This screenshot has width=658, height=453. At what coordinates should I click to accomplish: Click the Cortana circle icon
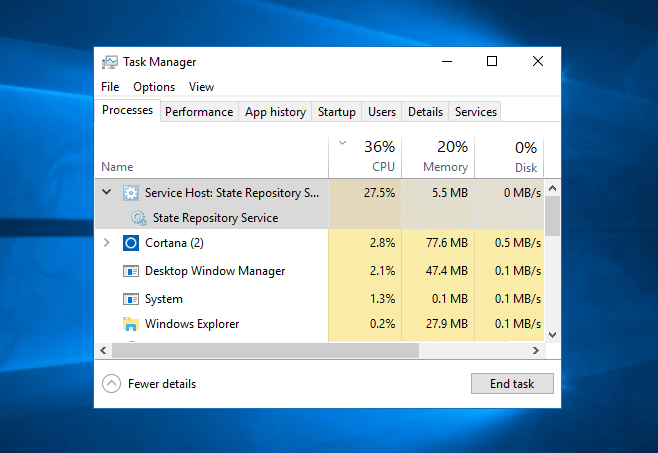(131, 243)
